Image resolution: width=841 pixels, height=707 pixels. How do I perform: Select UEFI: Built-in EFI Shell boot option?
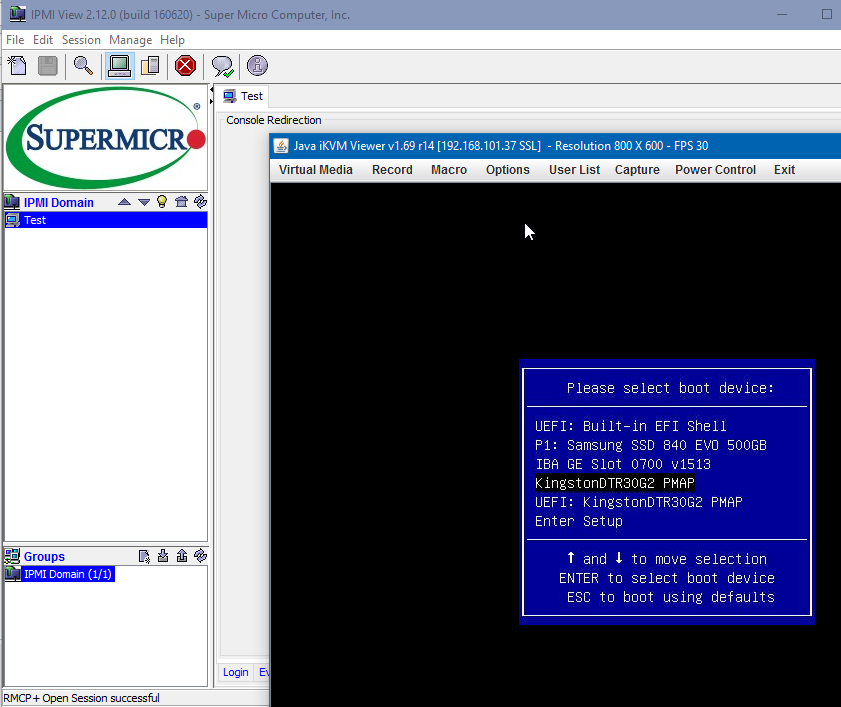pyautogui.click(x=631, y=426)
